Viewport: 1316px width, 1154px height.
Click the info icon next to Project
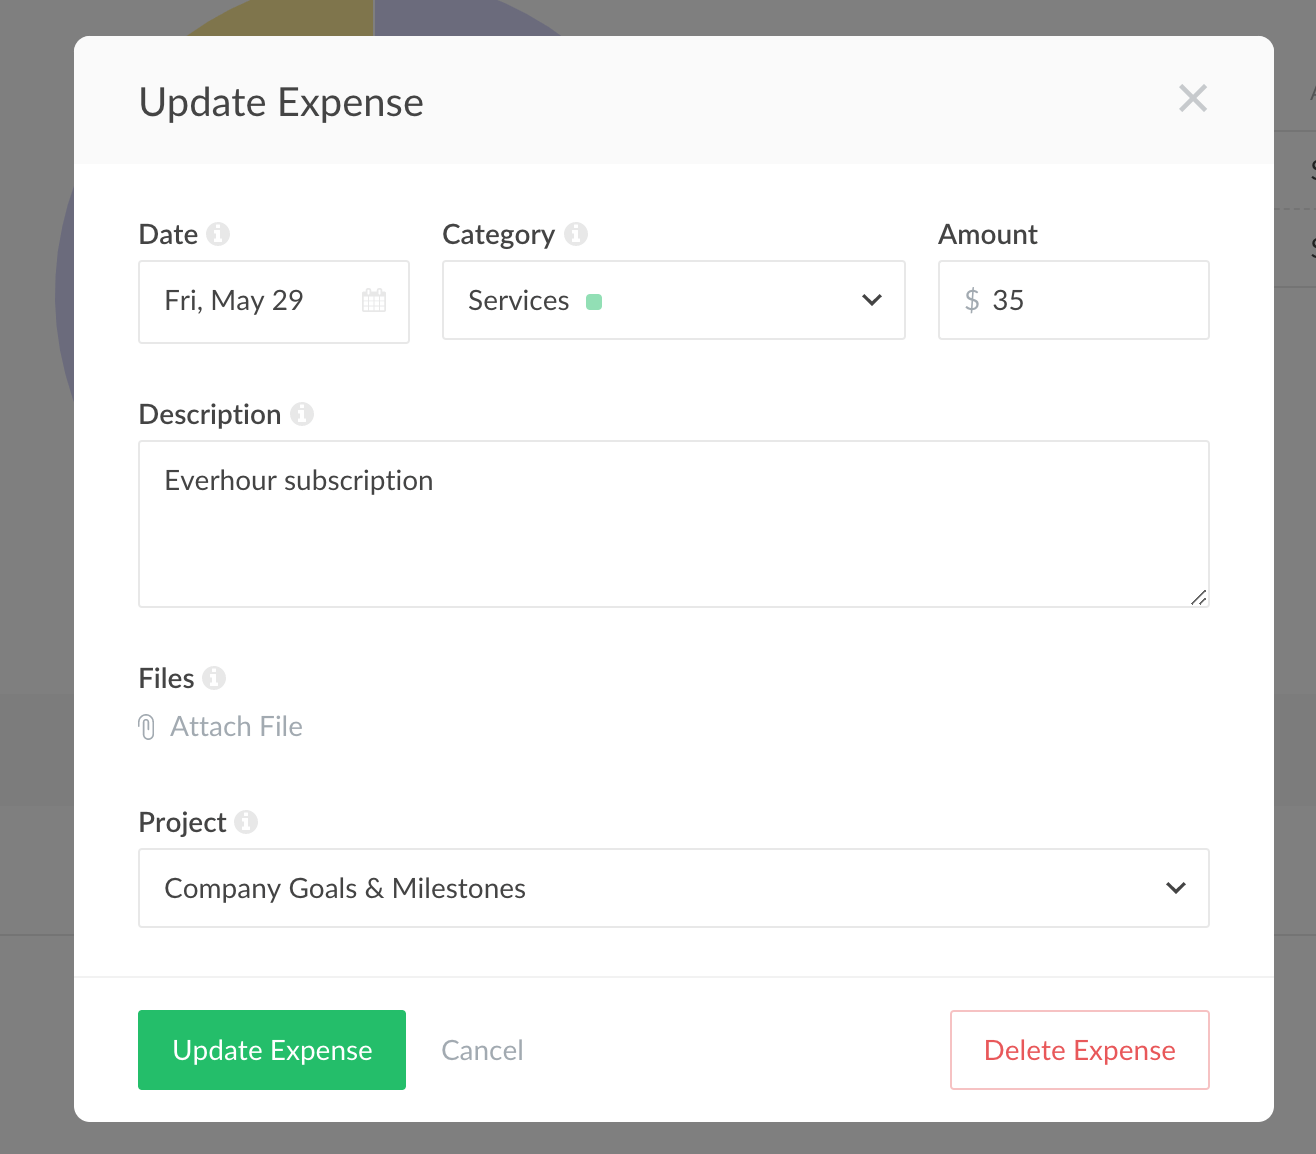pos(246,822)
